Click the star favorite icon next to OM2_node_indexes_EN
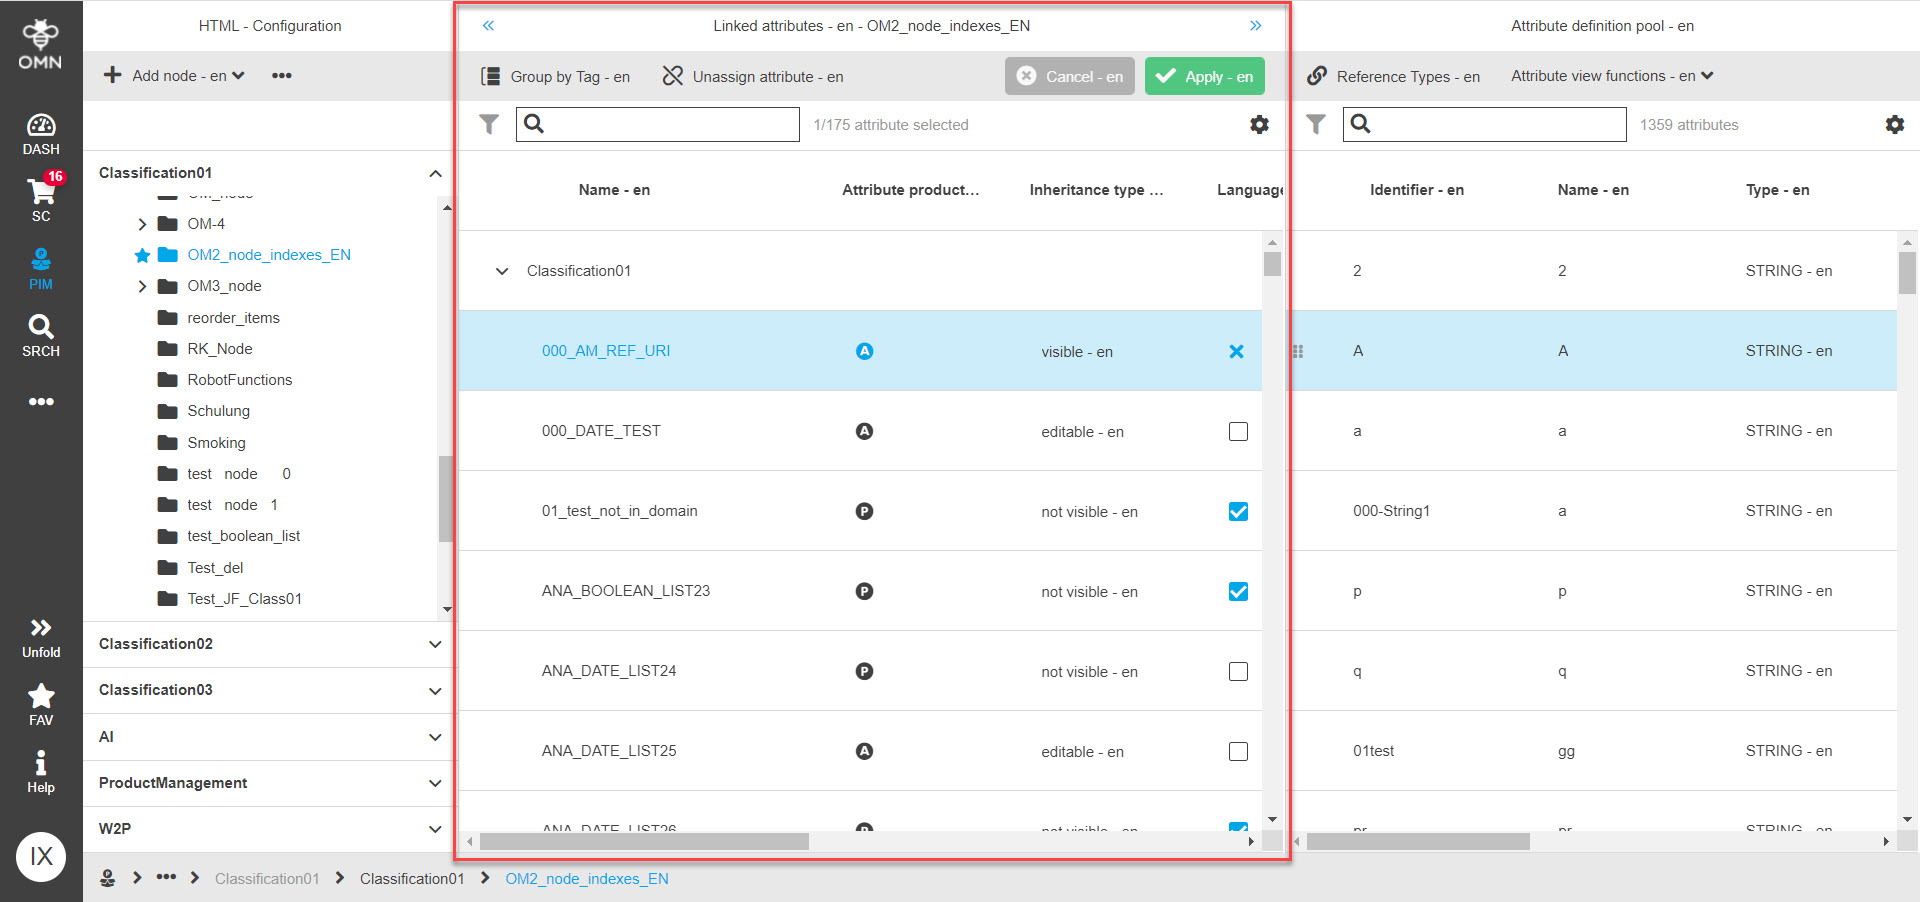Screen dimensions: 1920x902 pyautogui.click(x=142, y=255)
